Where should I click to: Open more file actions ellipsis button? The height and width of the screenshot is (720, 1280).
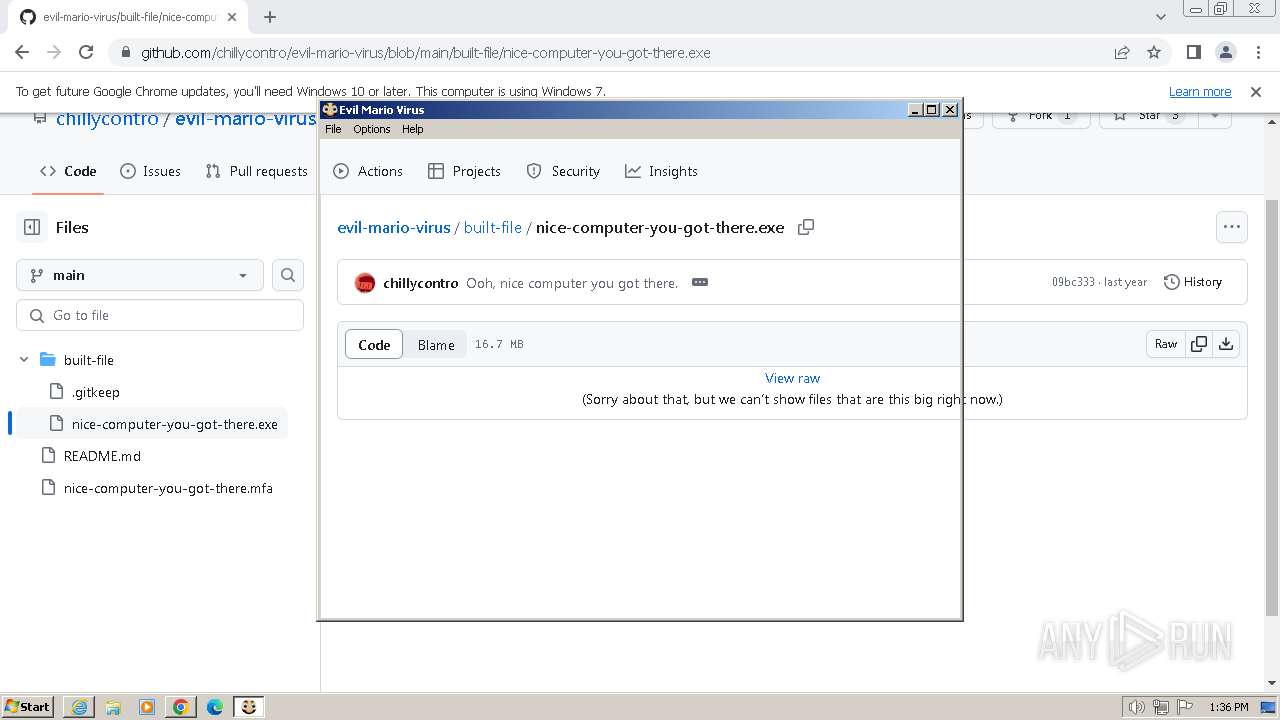[x=1232, y=227]
